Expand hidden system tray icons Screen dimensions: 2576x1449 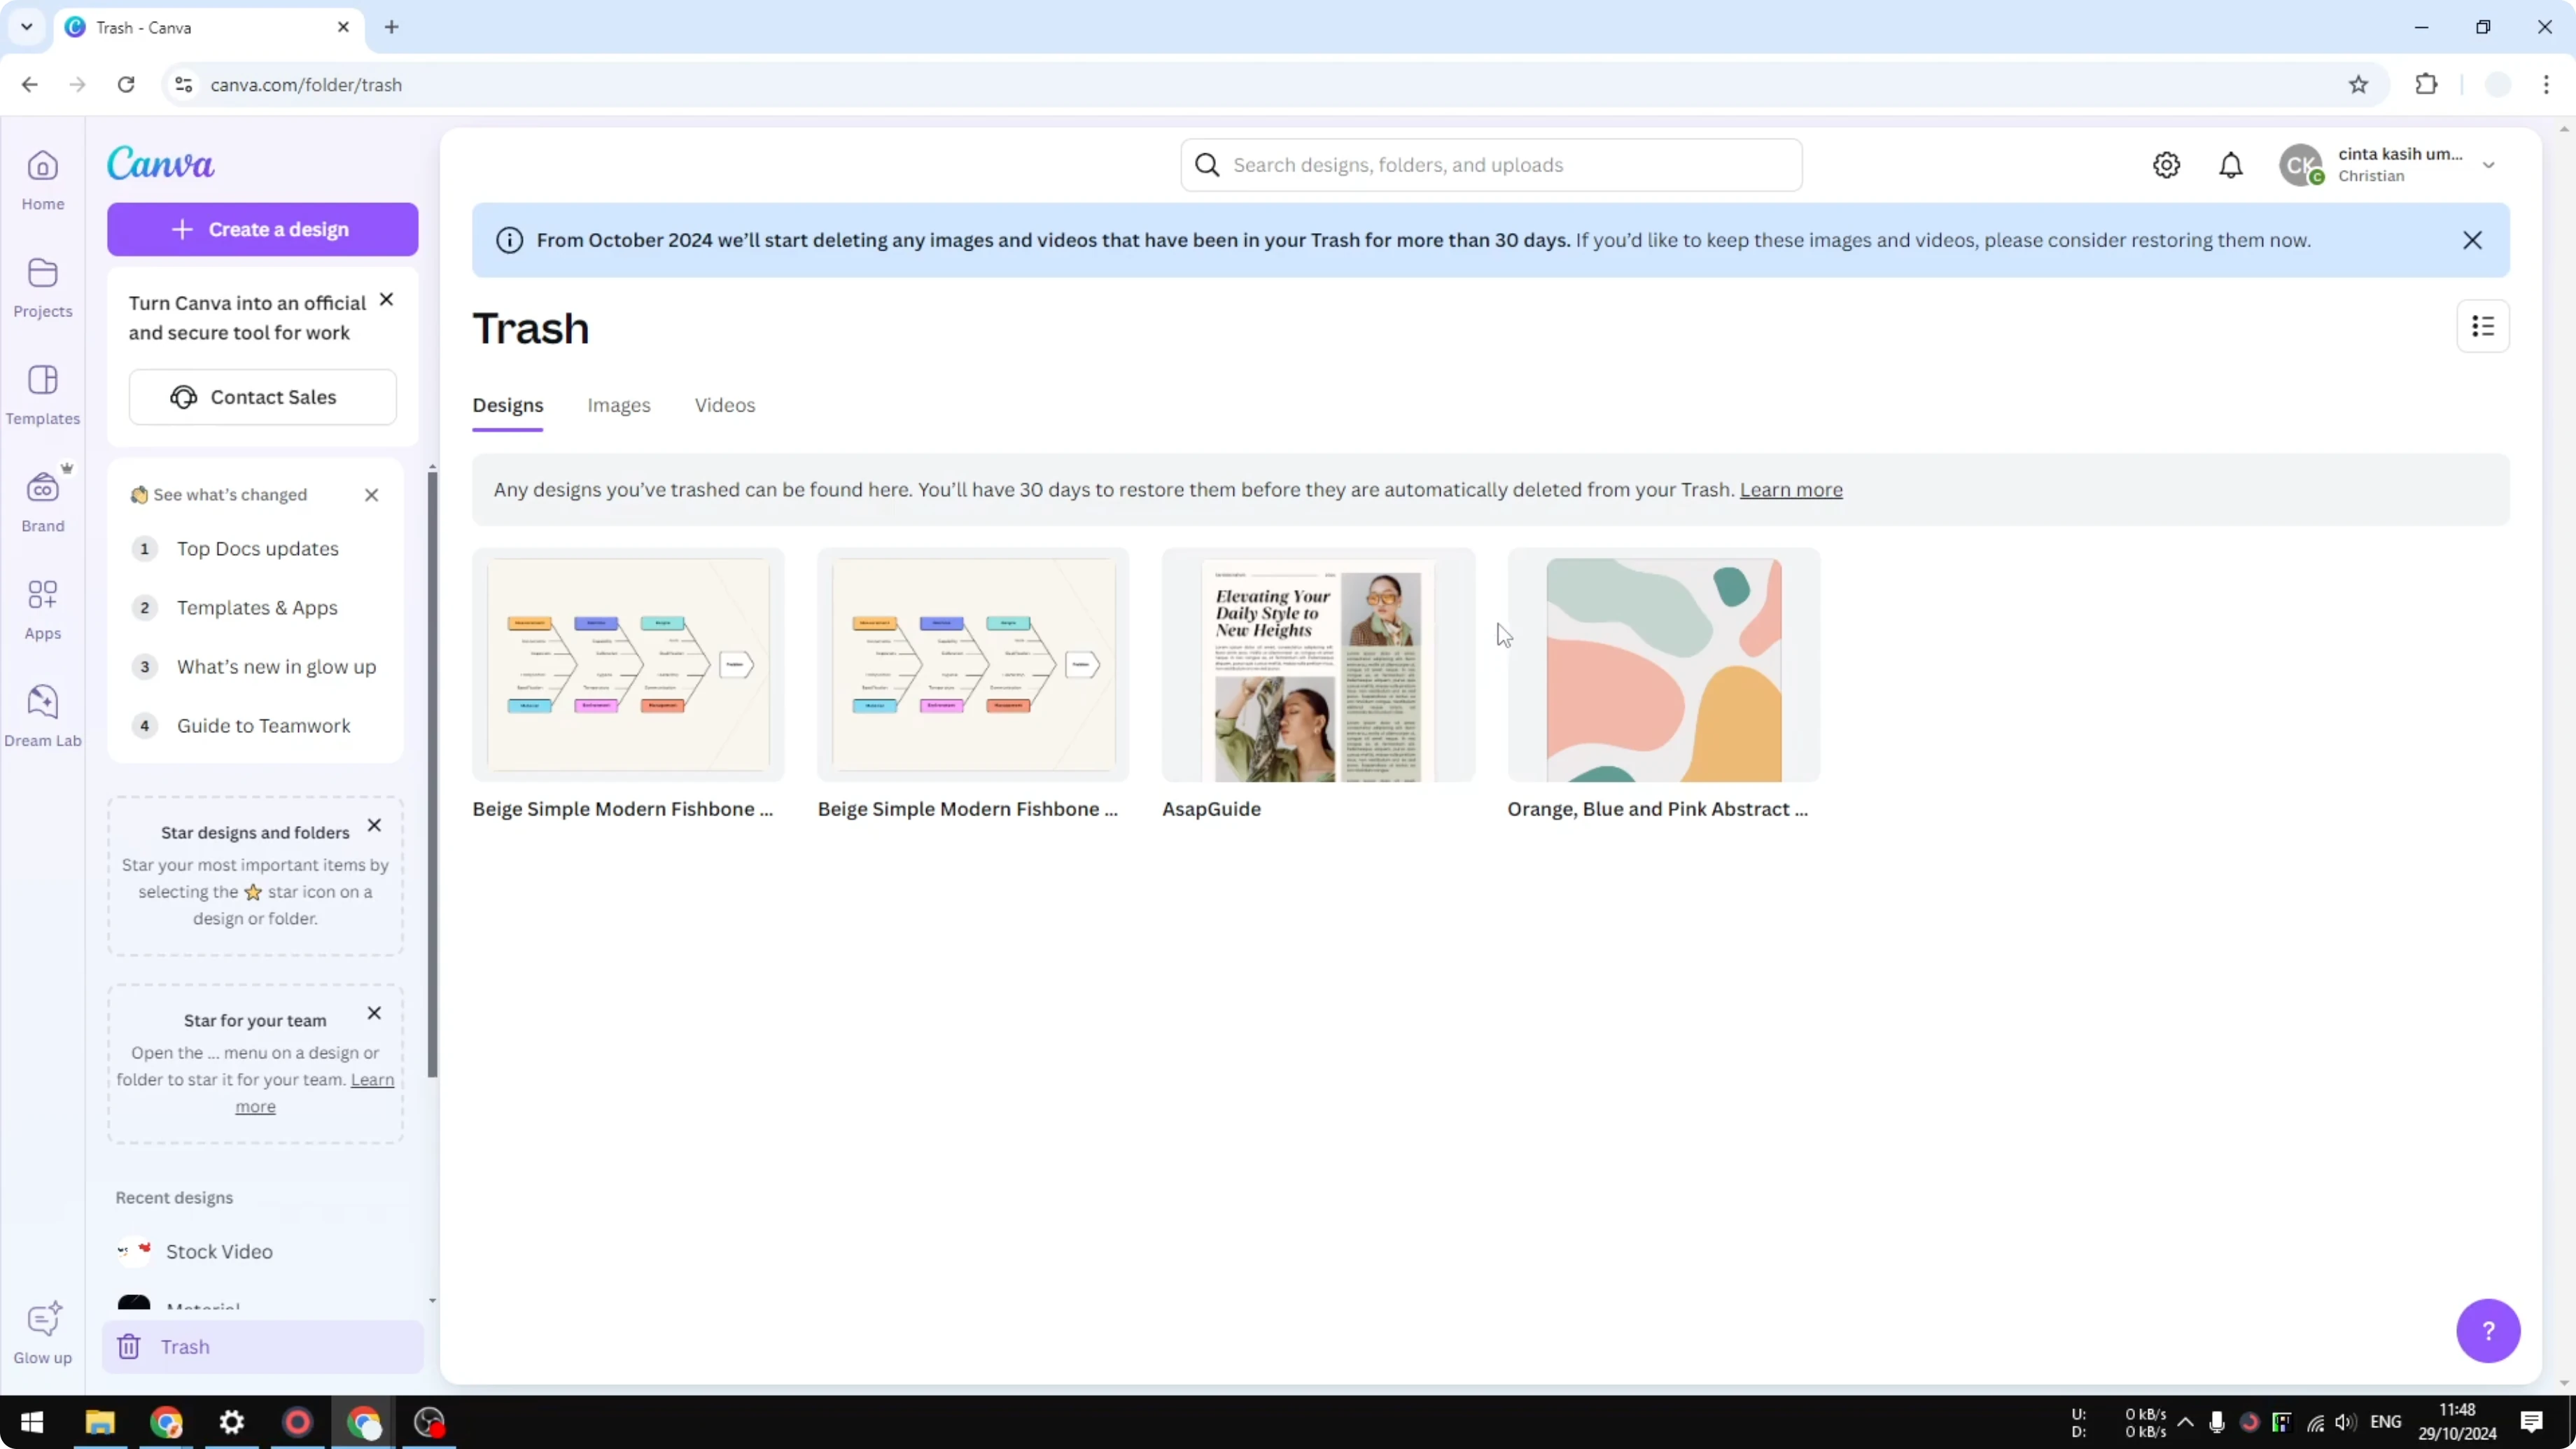tap(2186, 1422)
